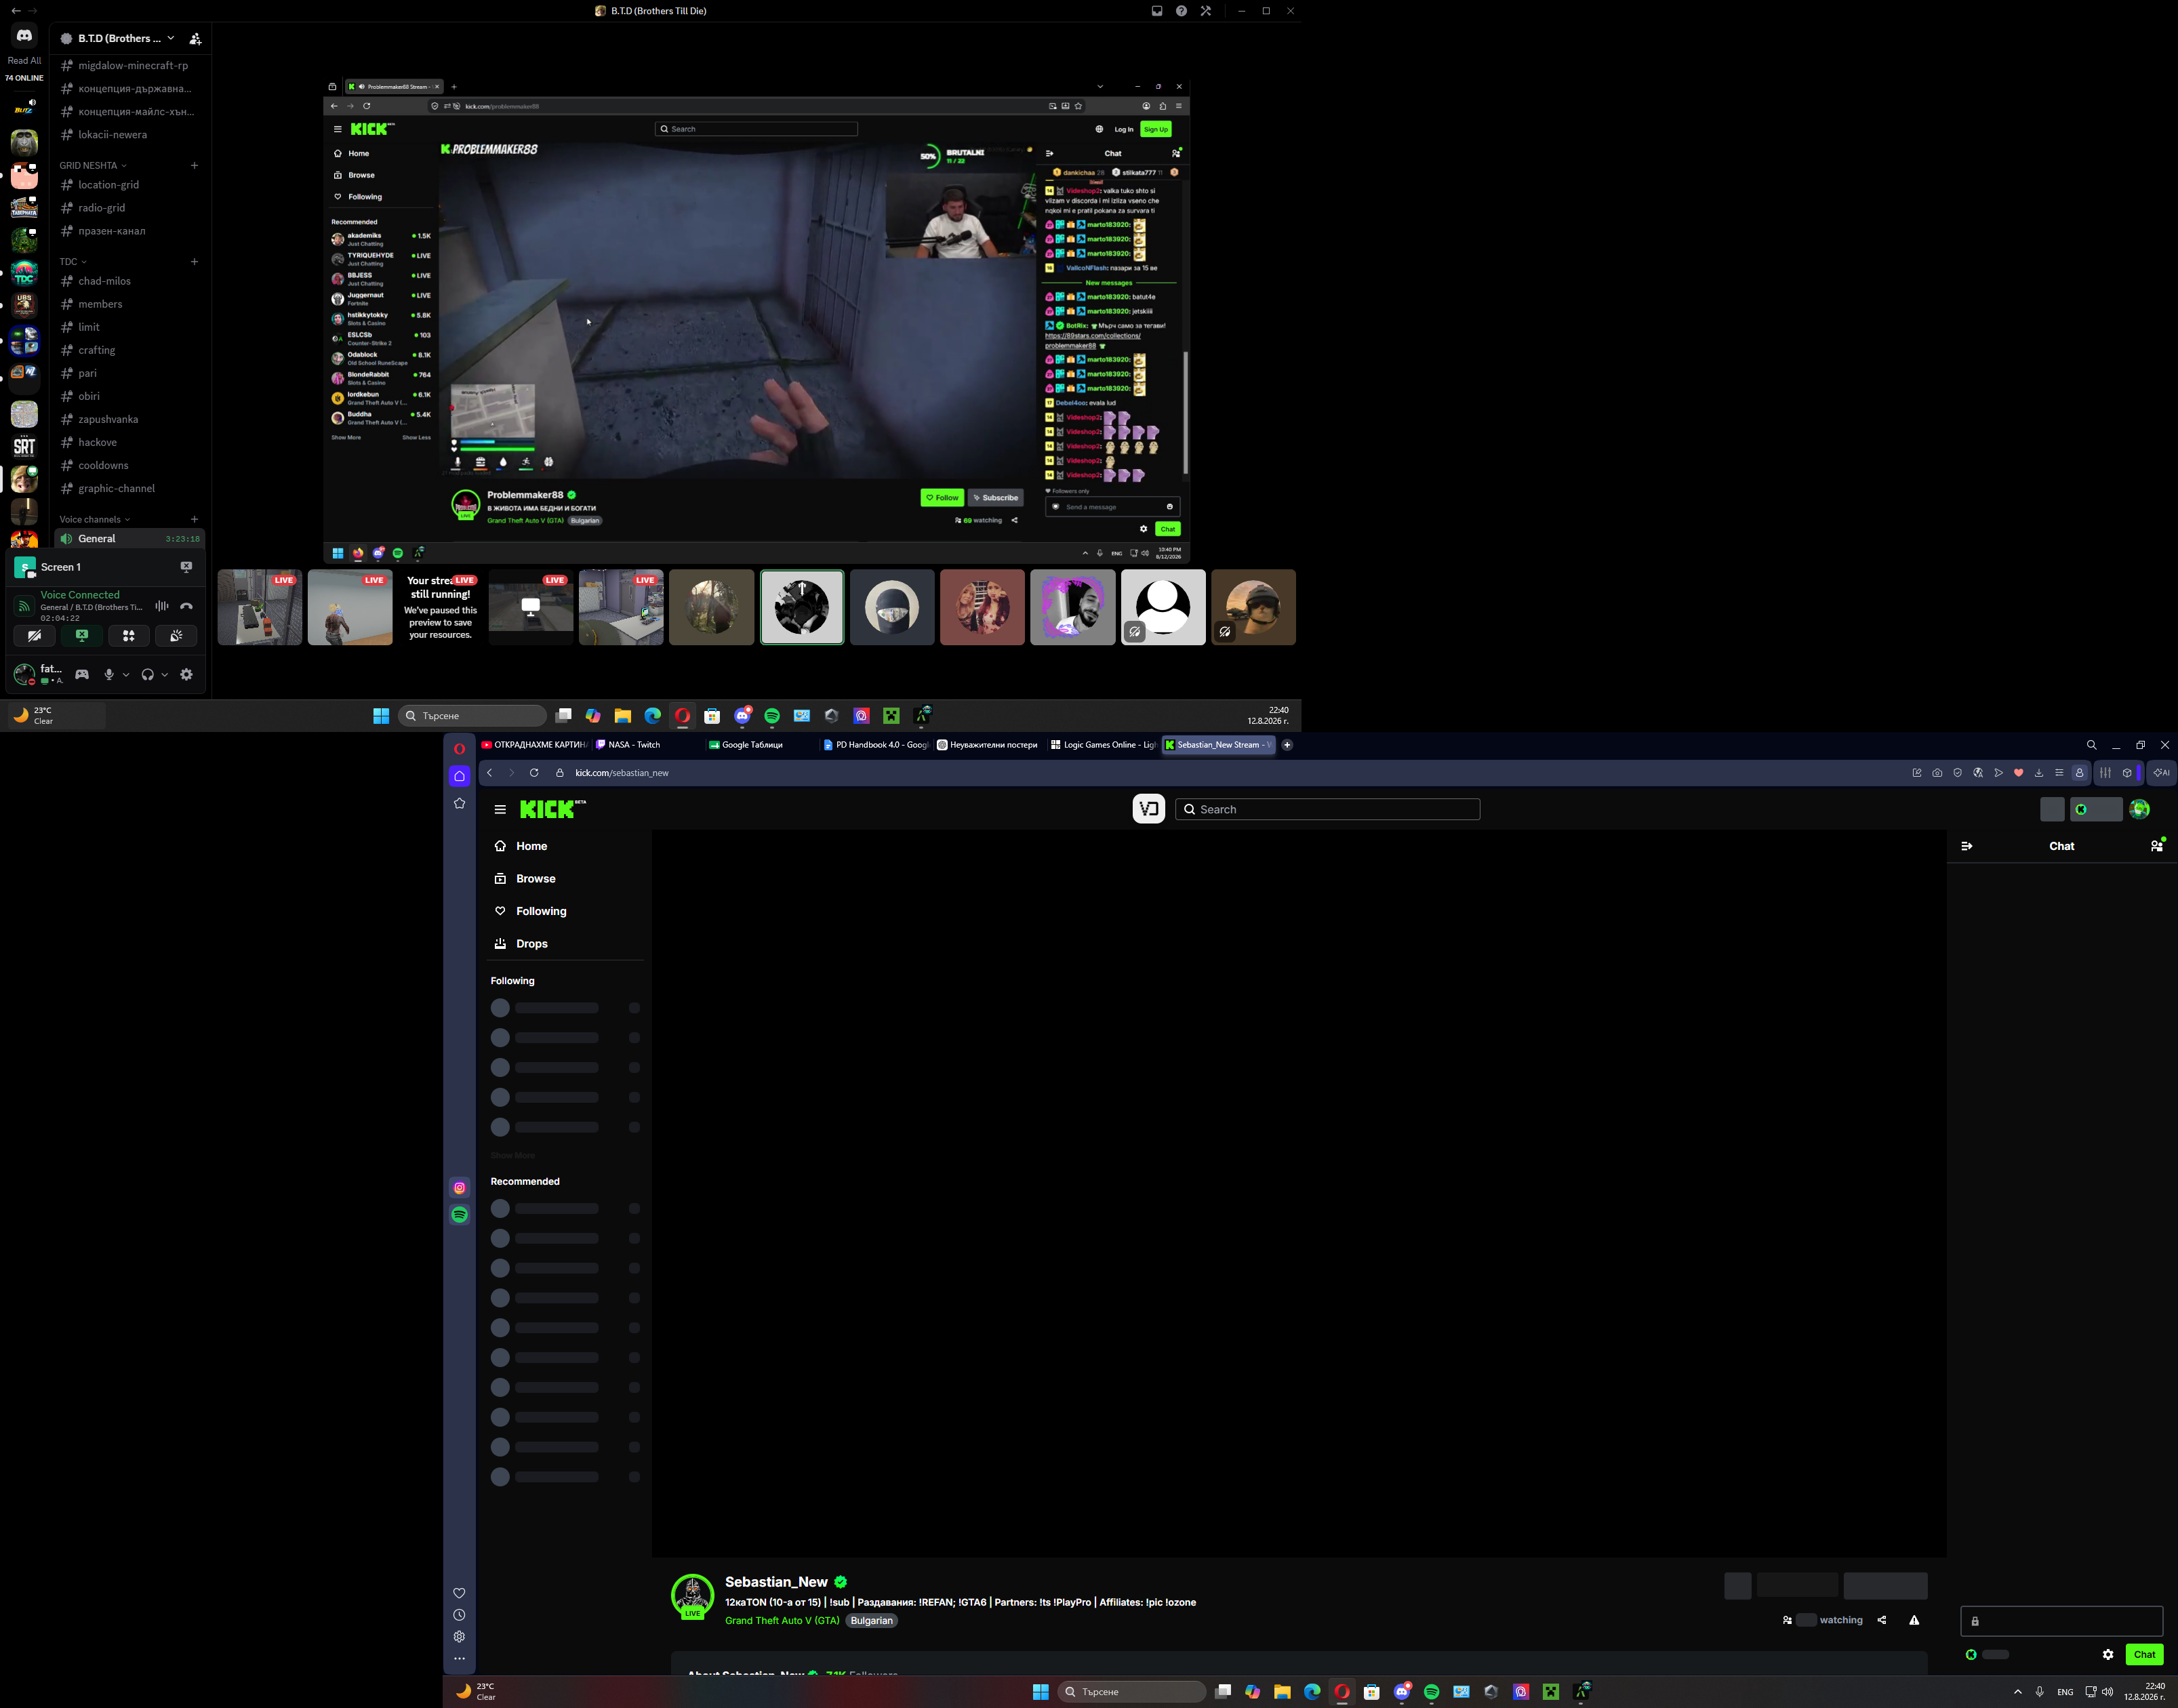Click the Opera address bar URL
Image resolution: width=2178 pixels, height=1708 pixels.
[x=622, y=773]
